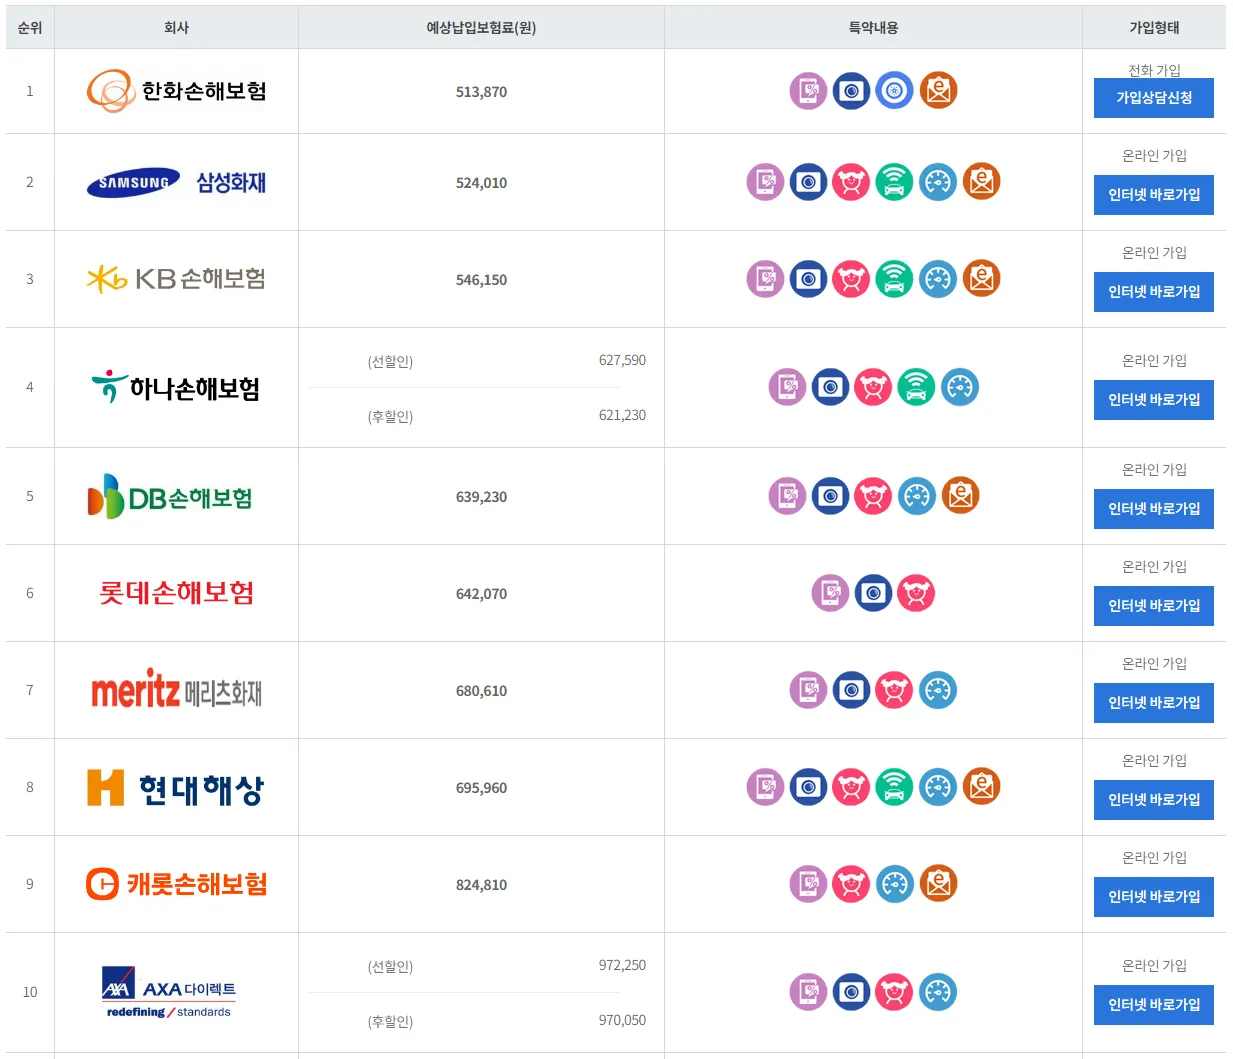Click 인터넷 바로가입 for 삼성화재
Screen dimensions: 1233x1059
(x=1153, y=195)
